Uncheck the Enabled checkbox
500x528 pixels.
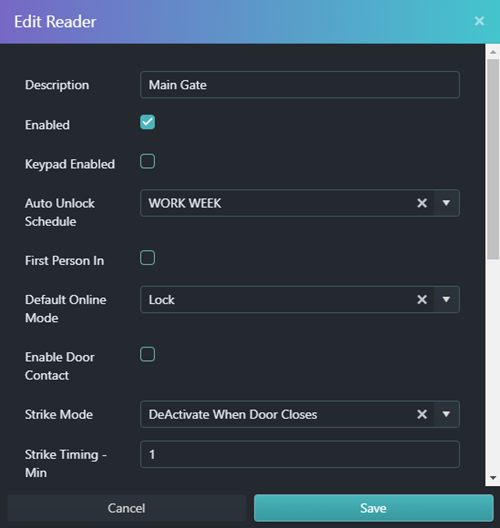click(x=147, y=122)
